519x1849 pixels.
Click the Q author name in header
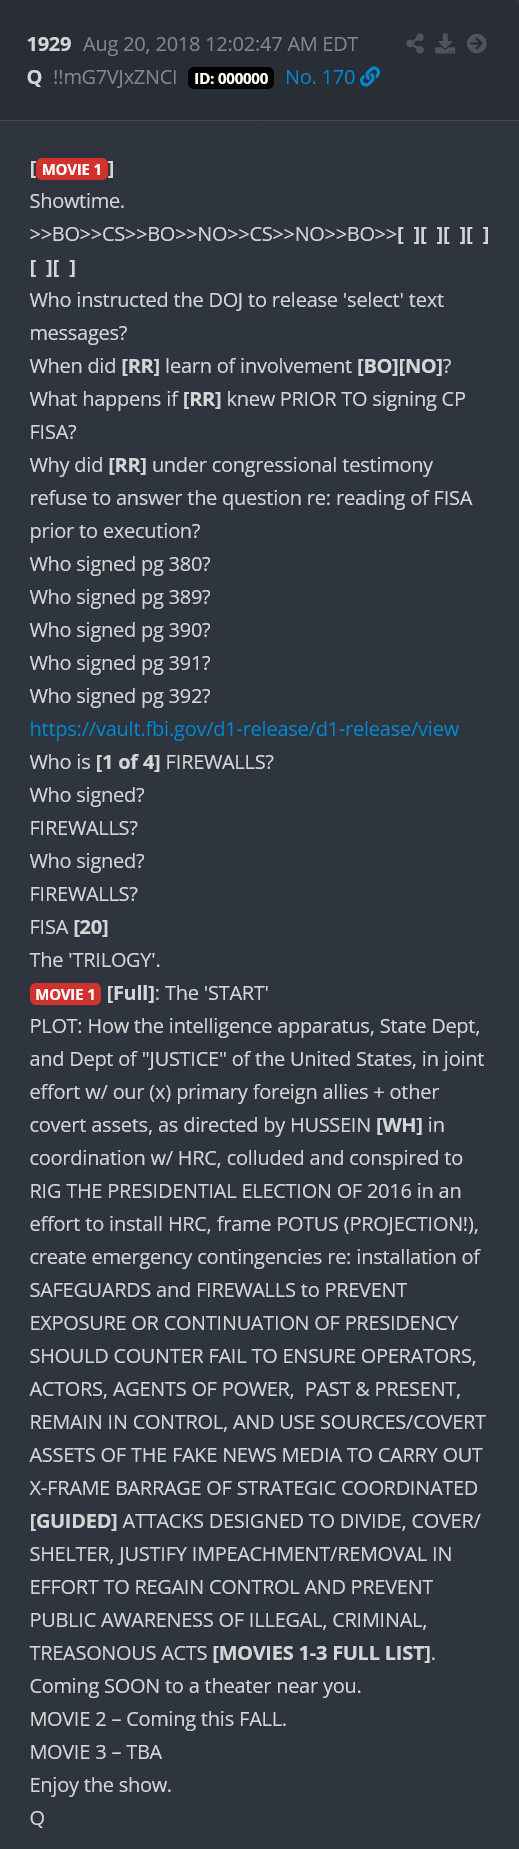35,77
